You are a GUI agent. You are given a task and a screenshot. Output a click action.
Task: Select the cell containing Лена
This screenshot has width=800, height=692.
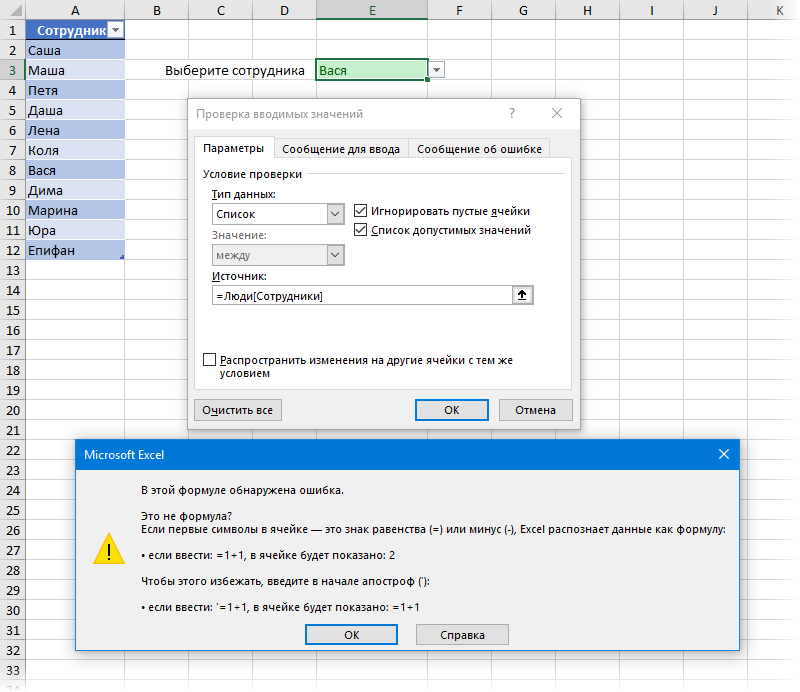coord(75,130)
